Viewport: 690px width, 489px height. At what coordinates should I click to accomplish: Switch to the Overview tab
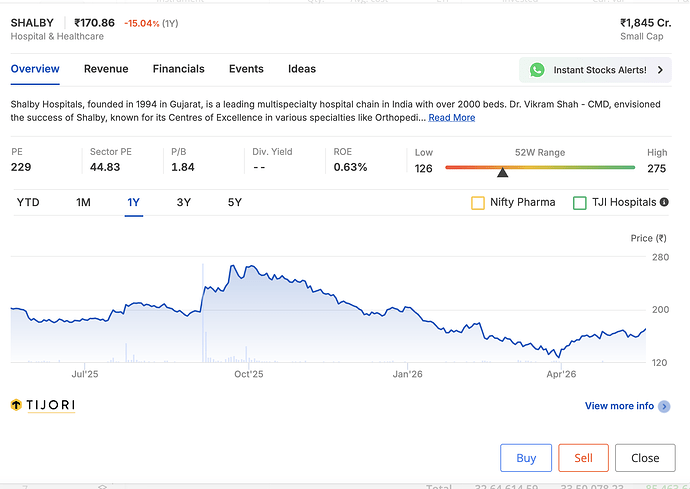(35, 69)
